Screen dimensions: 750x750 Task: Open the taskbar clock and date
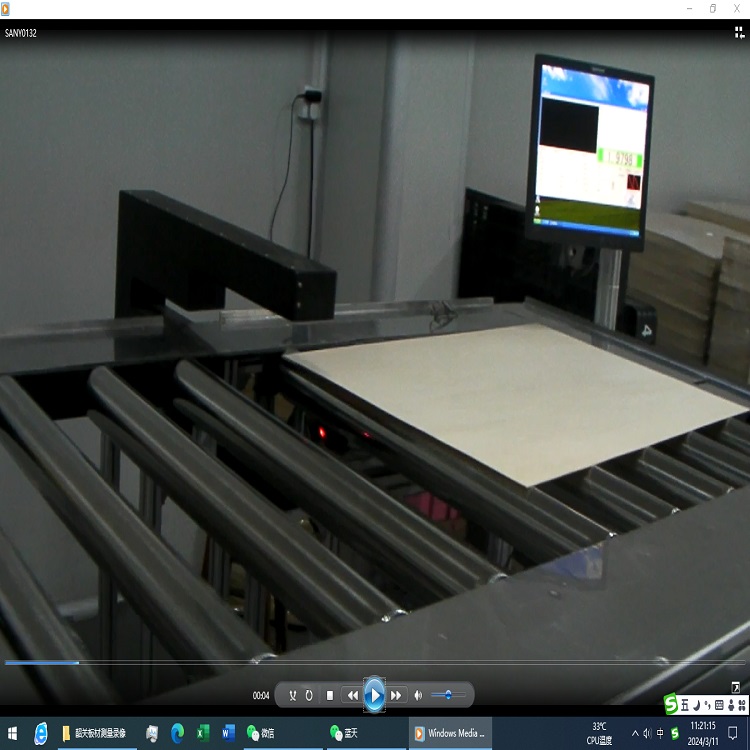coord(703,733)
